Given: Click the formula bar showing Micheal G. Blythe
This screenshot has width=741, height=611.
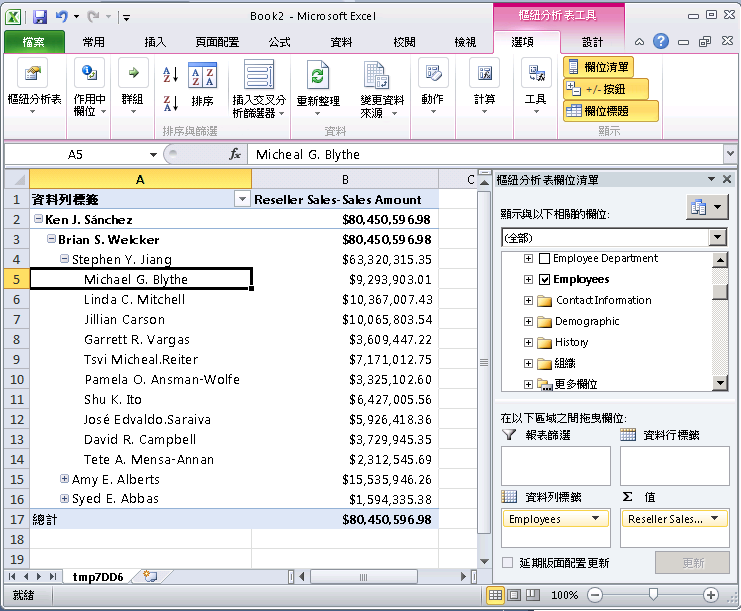Looking at the screenshot, I should click(x=485, y=154).
